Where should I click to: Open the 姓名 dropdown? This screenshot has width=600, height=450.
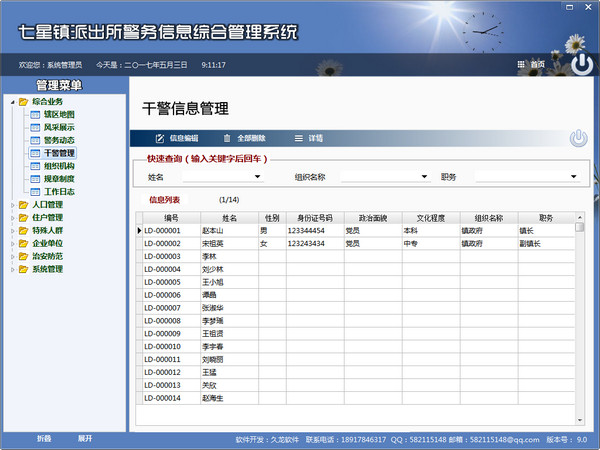click(x=257, y=177)
